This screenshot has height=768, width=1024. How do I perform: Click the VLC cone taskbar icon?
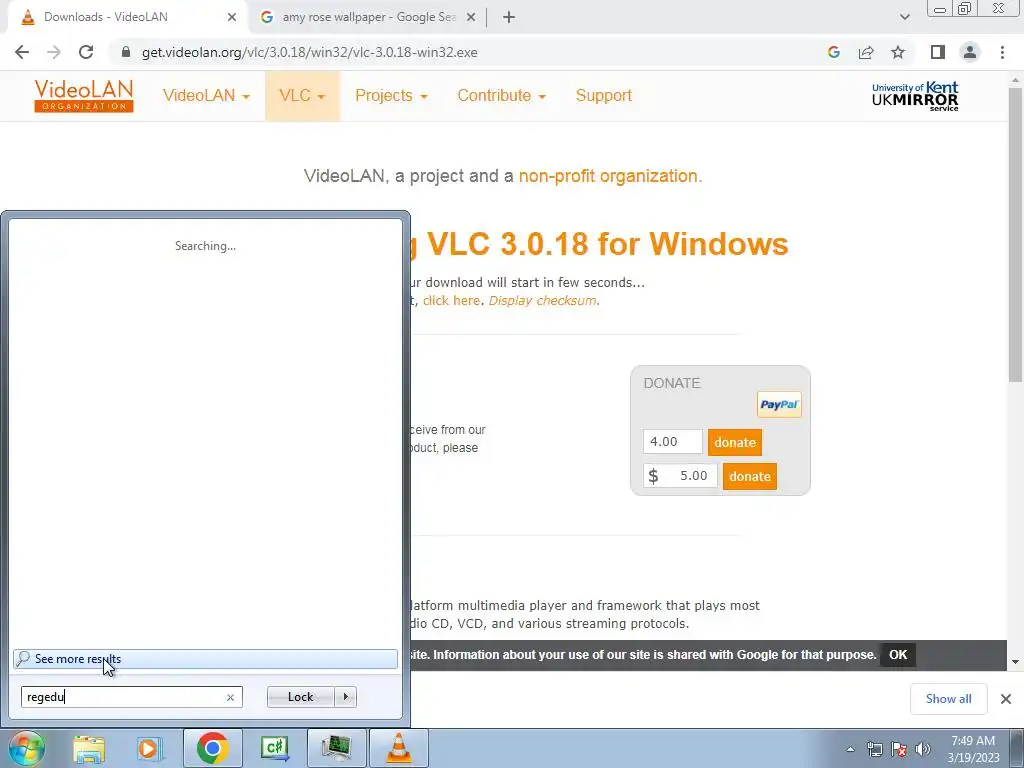click(398, 748)
